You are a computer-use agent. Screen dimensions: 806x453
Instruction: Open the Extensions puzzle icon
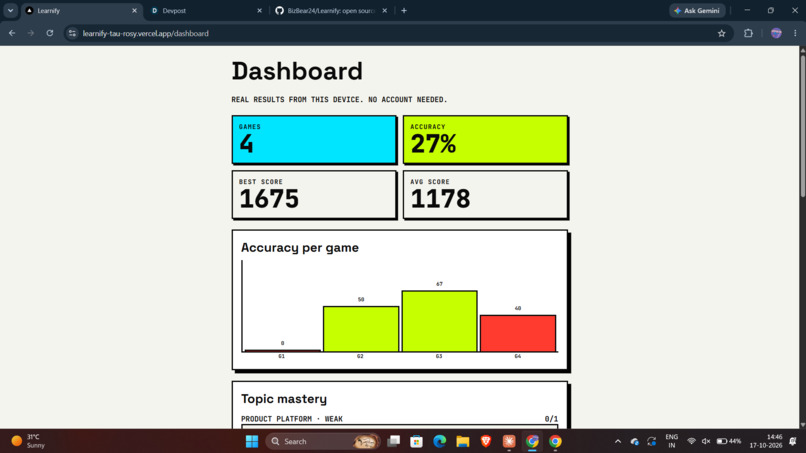(748, 33)
